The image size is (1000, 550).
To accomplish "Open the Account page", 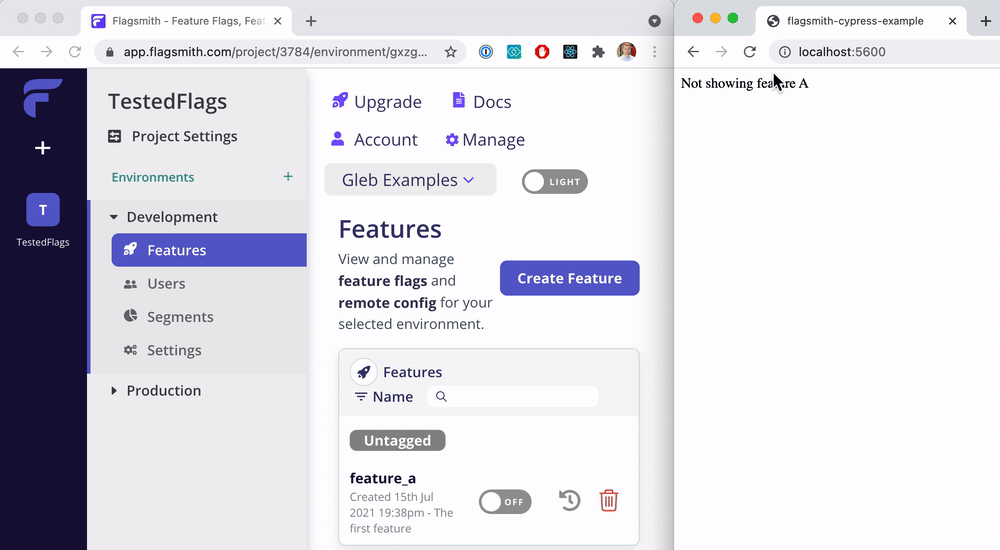I will pos(374,140).
